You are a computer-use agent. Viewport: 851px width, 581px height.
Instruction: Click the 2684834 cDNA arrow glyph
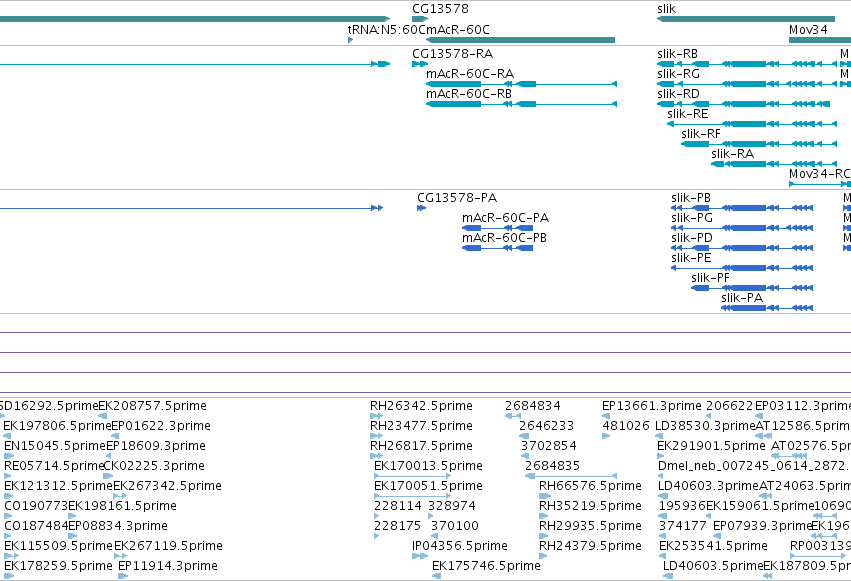pyautogui.click(x=513, y=416)
